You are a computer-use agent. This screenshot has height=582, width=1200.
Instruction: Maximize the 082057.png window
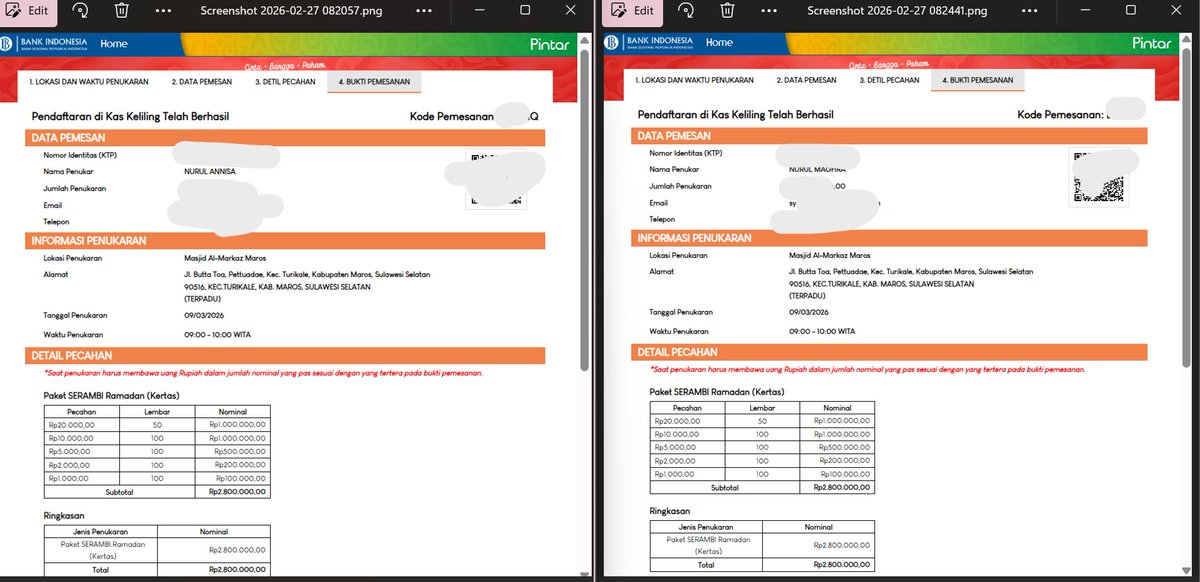point(525,10)
